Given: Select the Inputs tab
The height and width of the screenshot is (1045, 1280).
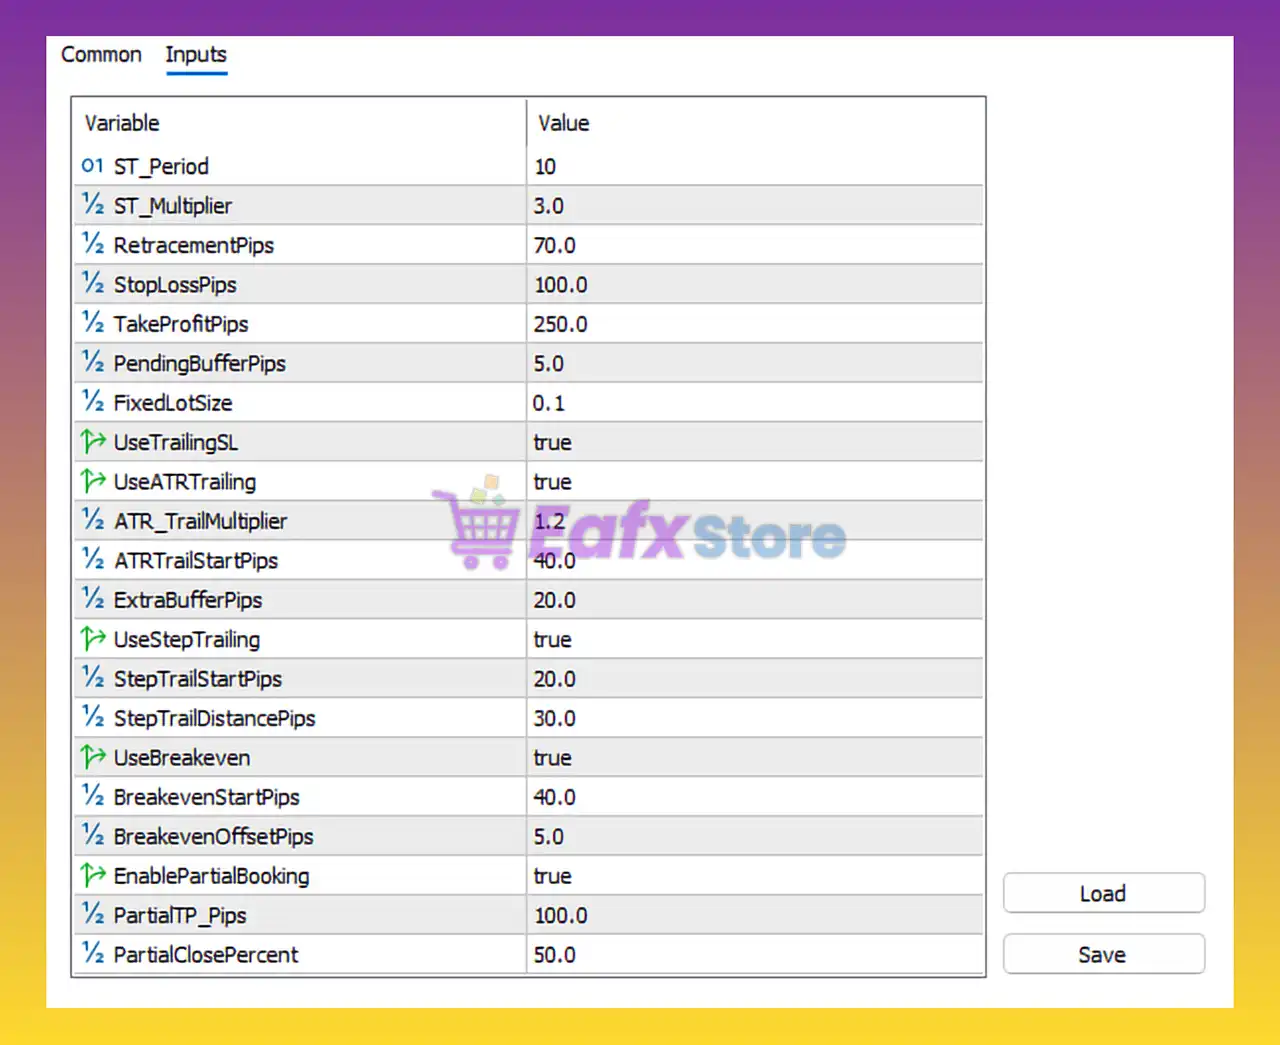Looking at the screenshot, I should pyautogui.click(x=196, y=55).
